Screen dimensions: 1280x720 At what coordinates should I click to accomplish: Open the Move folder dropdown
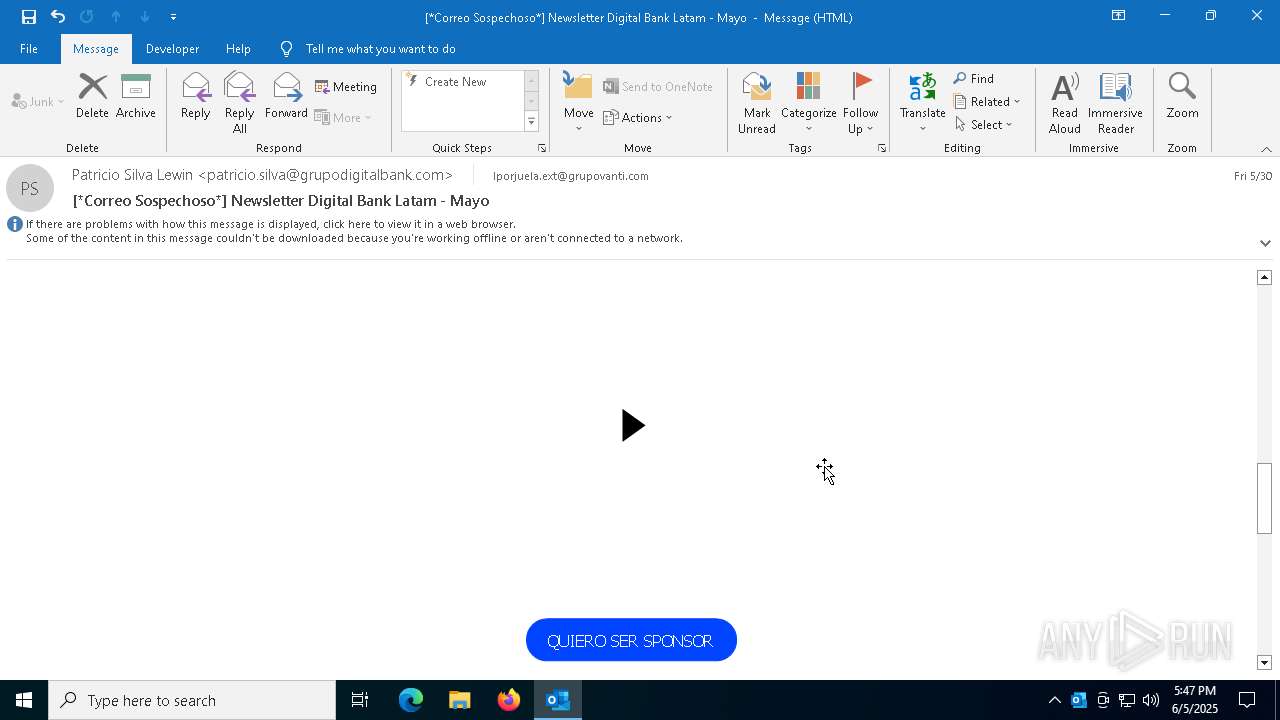pyautogui.click(x=578, y=103)
